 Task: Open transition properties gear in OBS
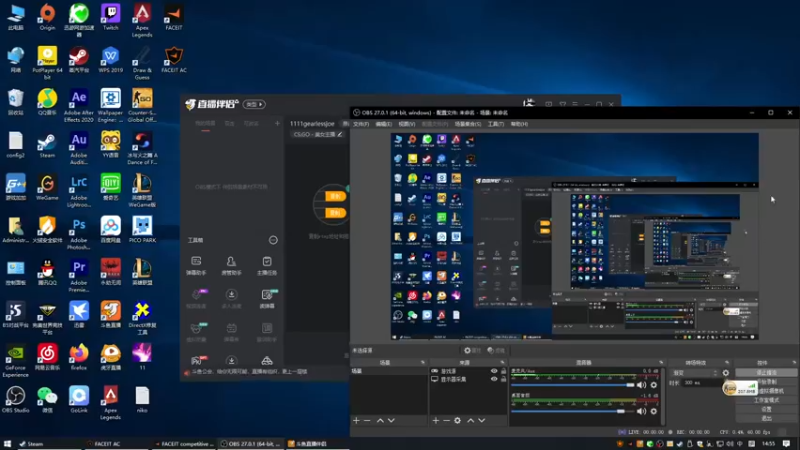pyautogui.click(x=726, y=373)
